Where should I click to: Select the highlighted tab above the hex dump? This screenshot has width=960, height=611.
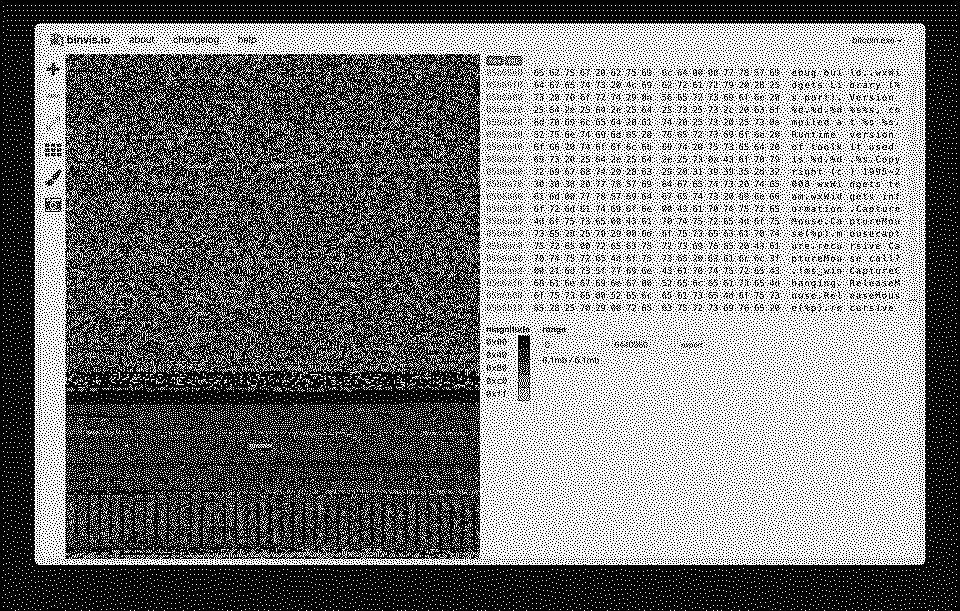(504, 61)
